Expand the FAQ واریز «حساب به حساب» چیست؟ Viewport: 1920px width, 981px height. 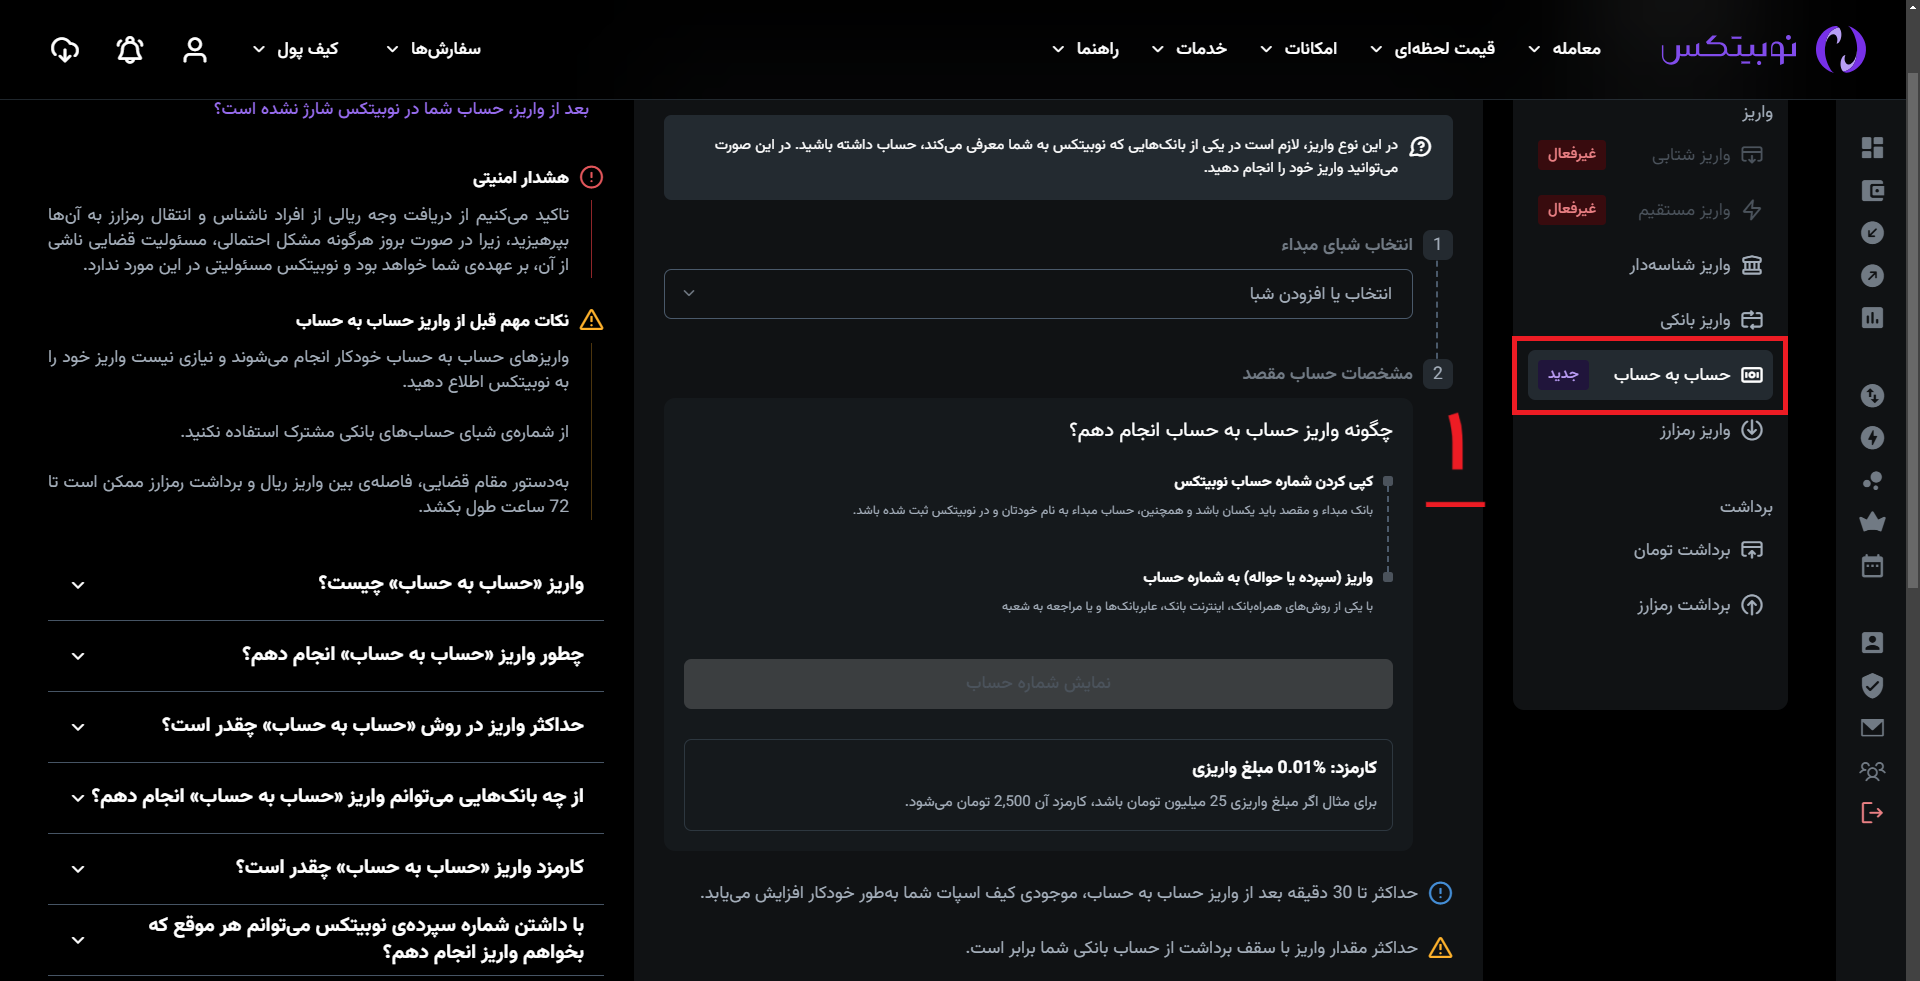click(x=326, y=584)
